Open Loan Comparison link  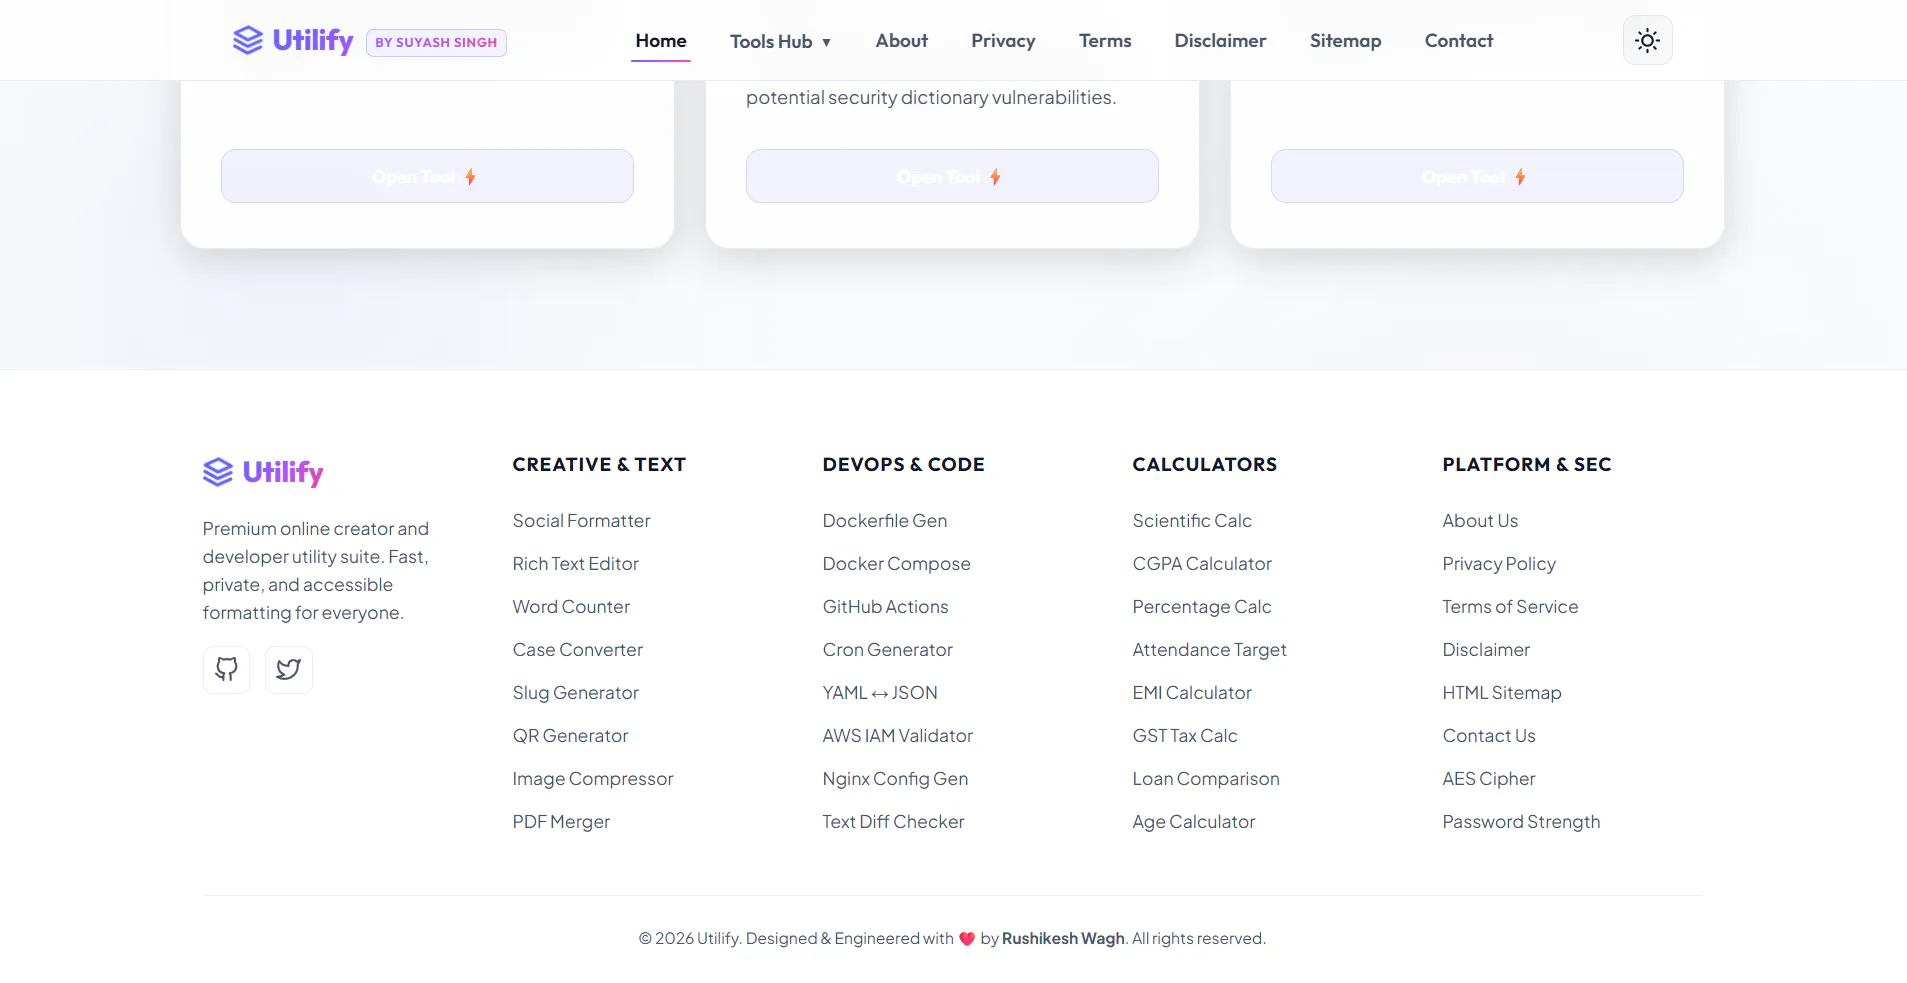point(1206,779)
